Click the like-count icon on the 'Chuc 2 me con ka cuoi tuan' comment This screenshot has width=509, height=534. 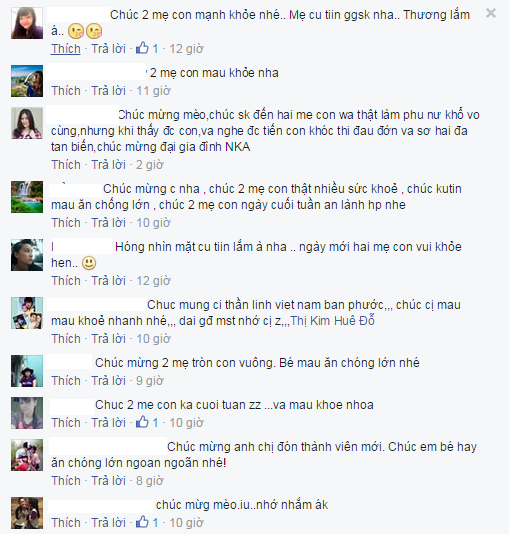[x=142, y=422]
